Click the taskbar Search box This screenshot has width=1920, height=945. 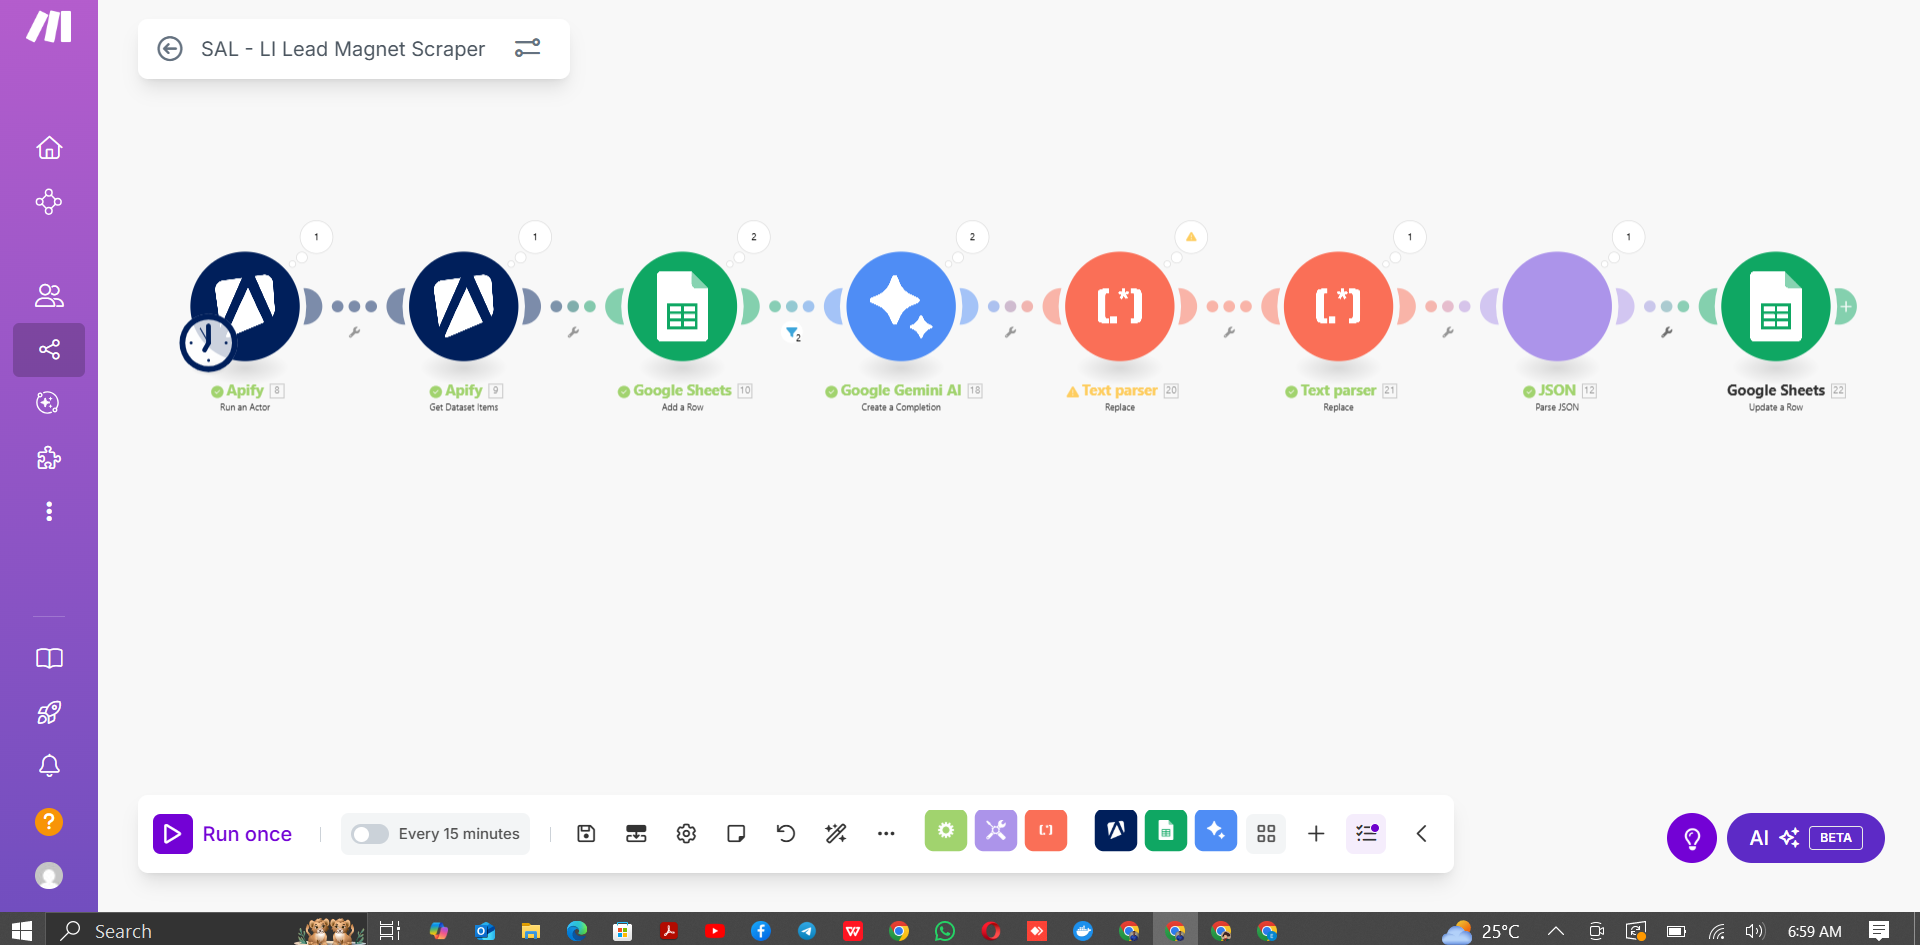coord(206,931)
